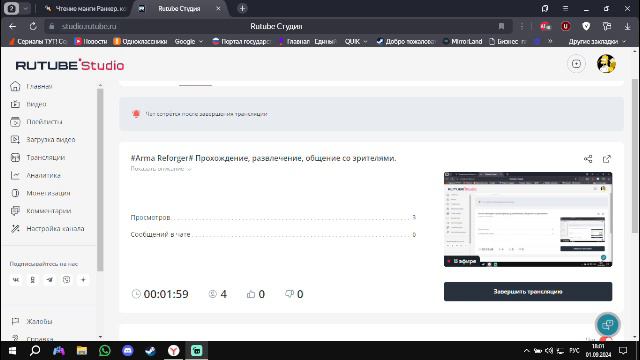Open the MirrorLand bookmark
640x360 pixels.
[x=462, y=41]
